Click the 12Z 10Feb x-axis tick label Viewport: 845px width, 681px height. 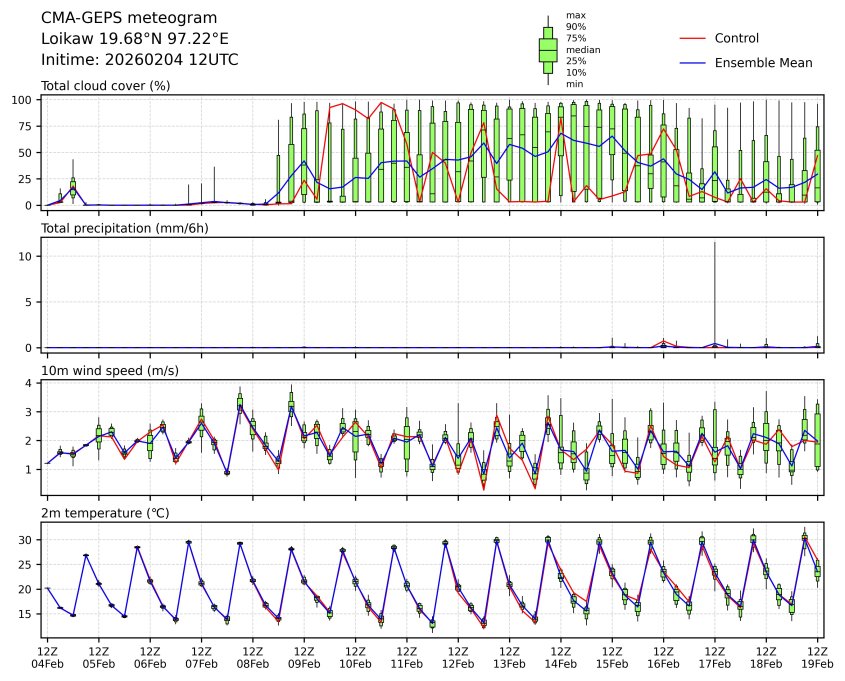pyautogui.click(x=356, y=657)
